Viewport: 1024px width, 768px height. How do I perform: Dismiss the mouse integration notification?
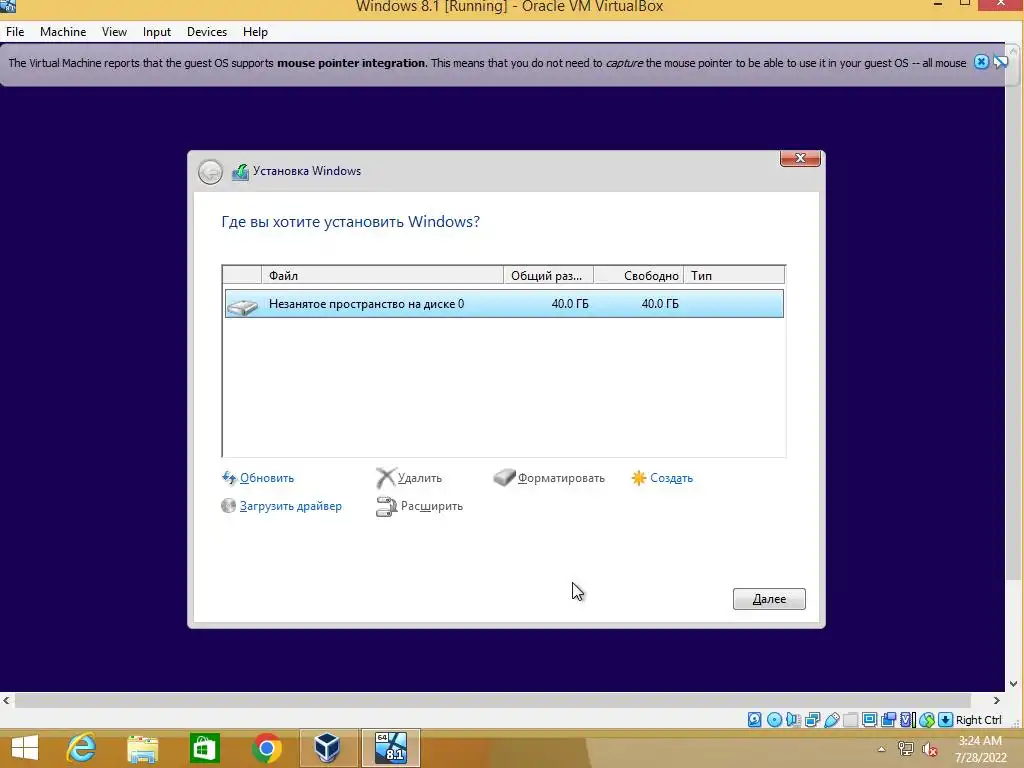981,62
